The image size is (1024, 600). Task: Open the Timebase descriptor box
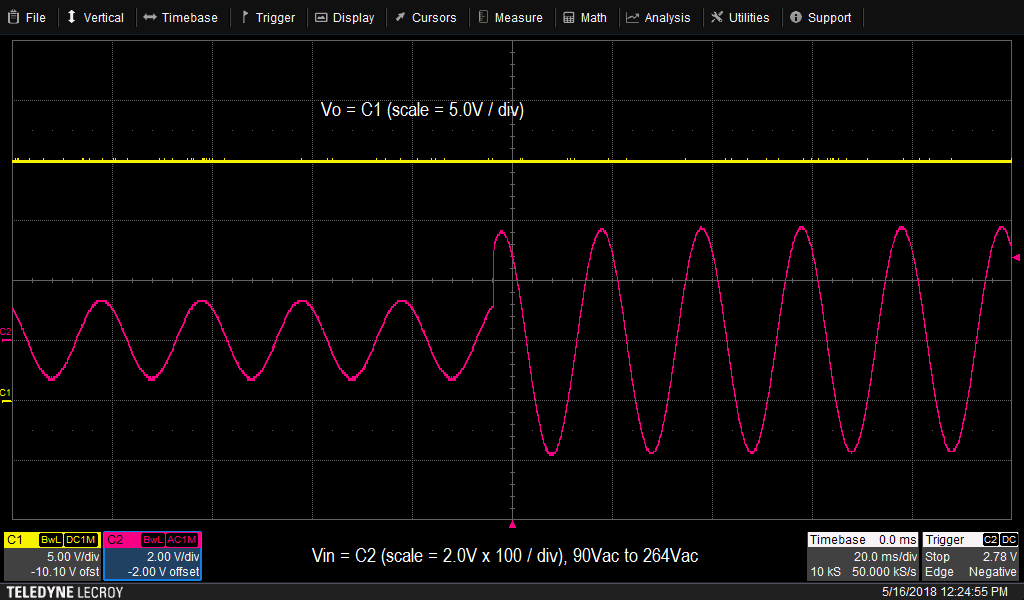[862, 556]
